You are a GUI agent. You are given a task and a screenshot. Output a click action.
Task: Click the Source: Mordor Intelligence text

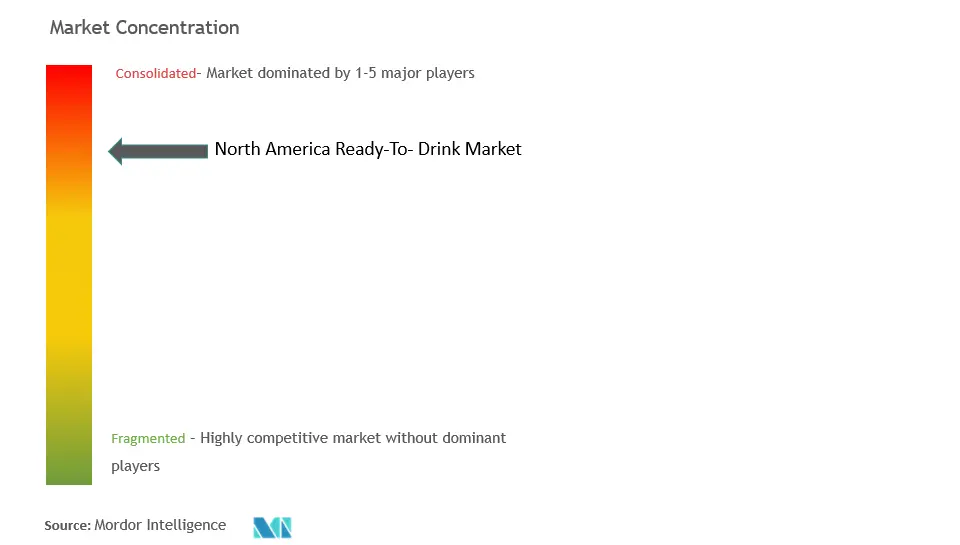[x=135, y=525]
